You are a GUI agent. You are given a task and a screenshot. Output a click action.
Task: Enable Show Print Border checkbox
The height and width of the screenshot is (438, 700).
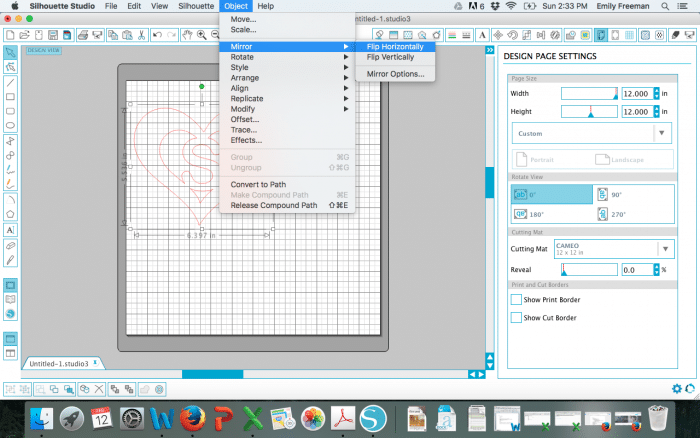(x=516, y=300)
